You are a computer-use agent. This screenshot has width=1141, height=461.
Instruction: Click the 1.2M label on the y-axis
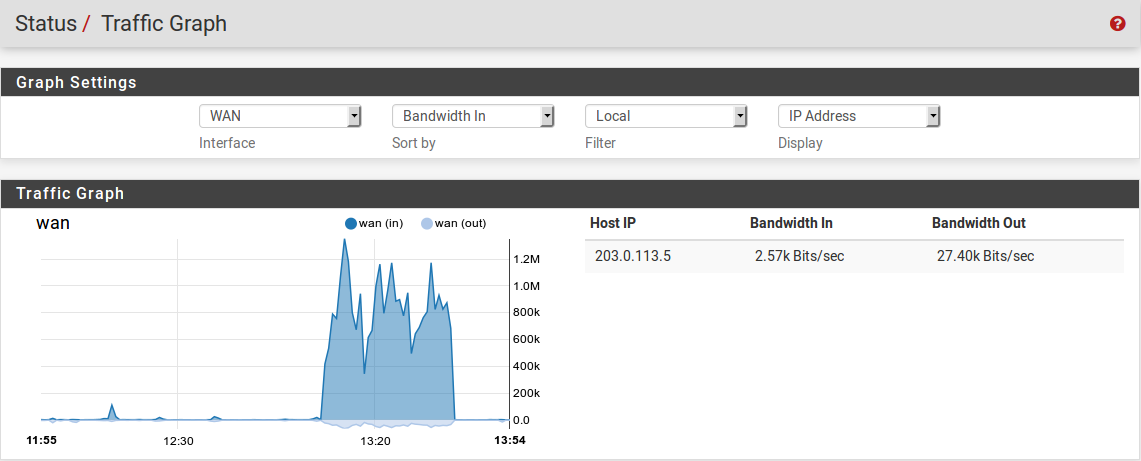coord(526,259)
